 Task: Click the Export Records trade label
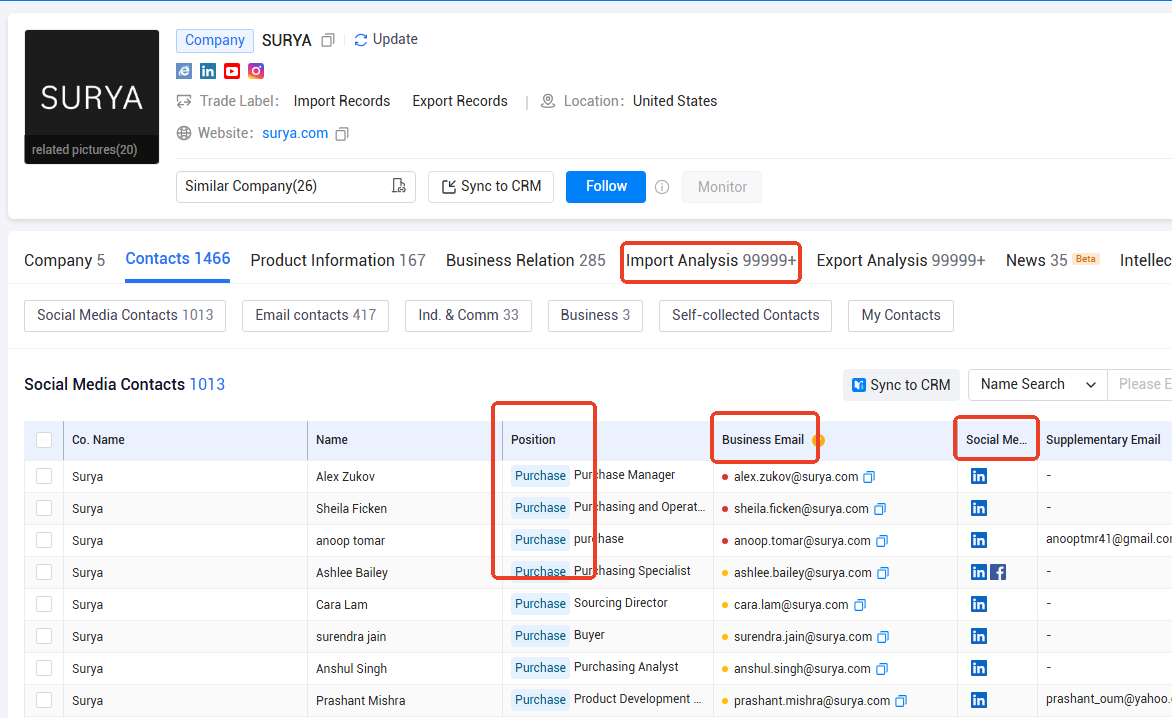pyautogui.click(x=460, y=101)
